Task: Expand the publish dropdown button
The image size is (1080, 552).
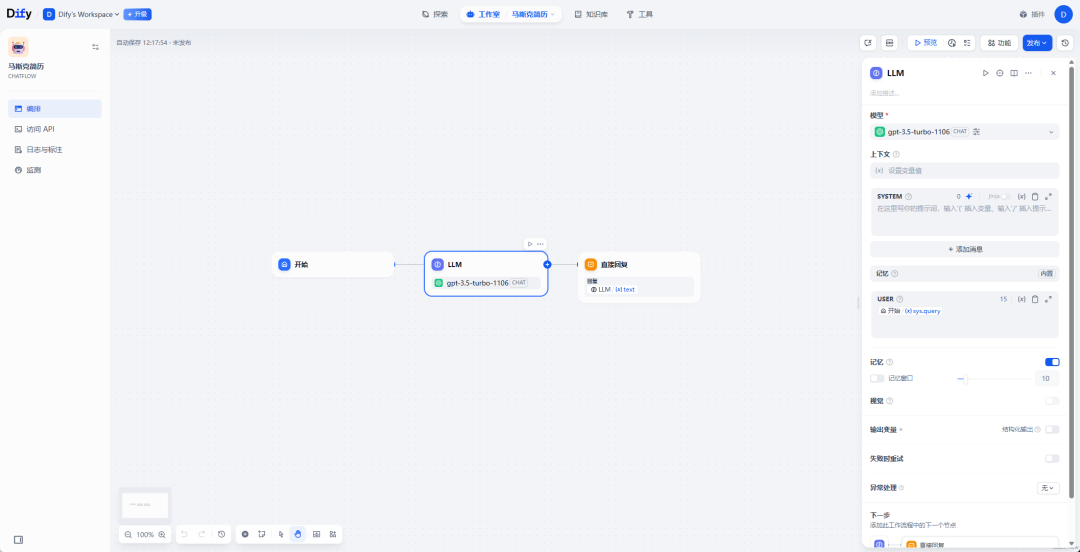Action: [x=1037, y=43]
